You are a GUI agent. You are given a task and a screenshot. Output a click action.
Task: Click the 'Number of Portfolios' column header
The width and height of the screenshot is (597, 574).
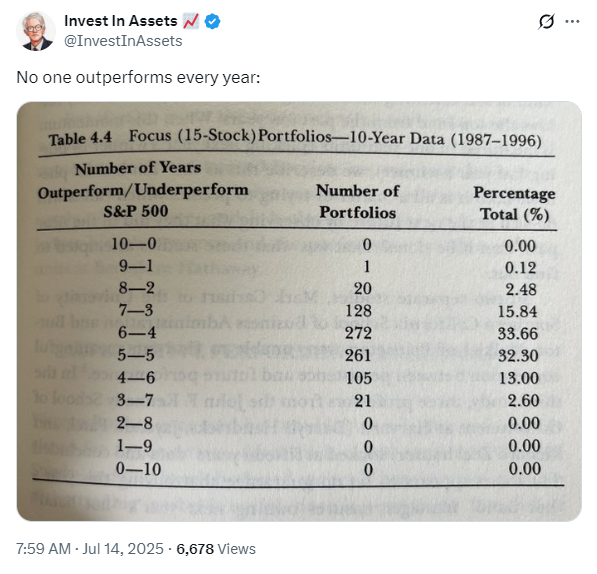pyautogui.click(x=358, y=201)
